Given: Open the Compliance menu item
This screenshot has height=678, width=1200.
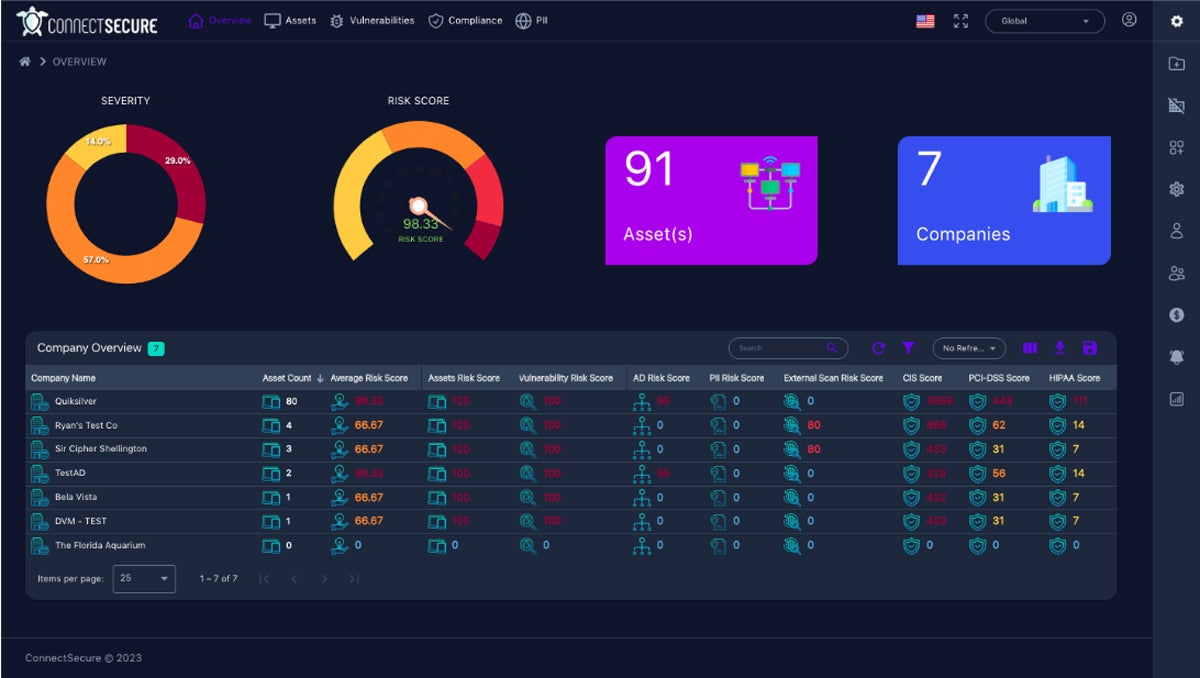Looking at the screenshot, I should tap(465, 20).
